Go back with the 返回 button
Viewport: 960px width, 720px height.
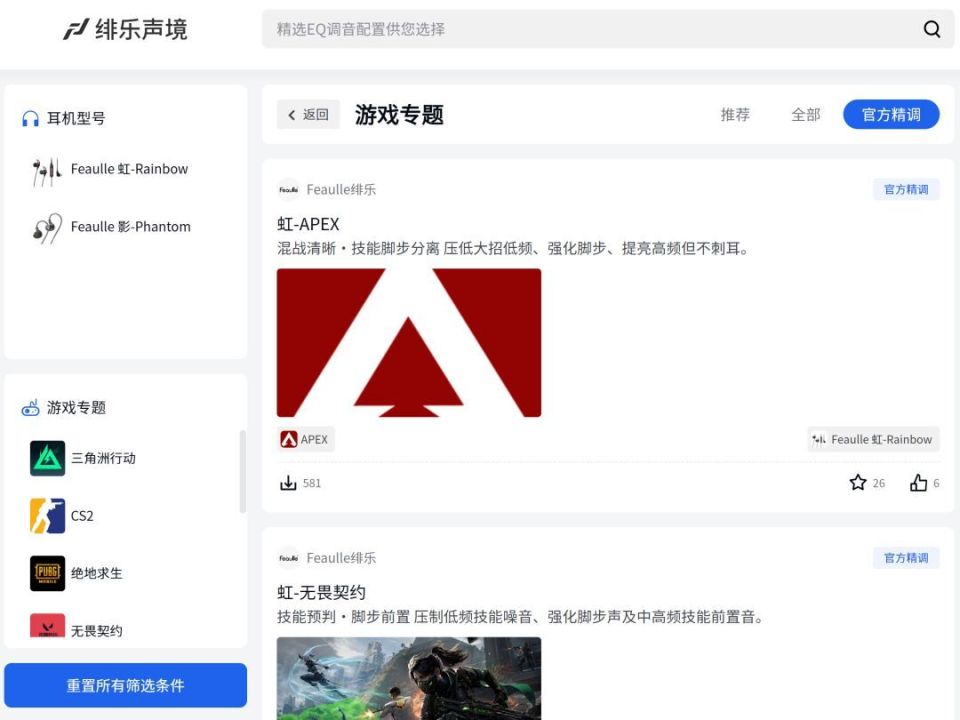coord(308,114)
